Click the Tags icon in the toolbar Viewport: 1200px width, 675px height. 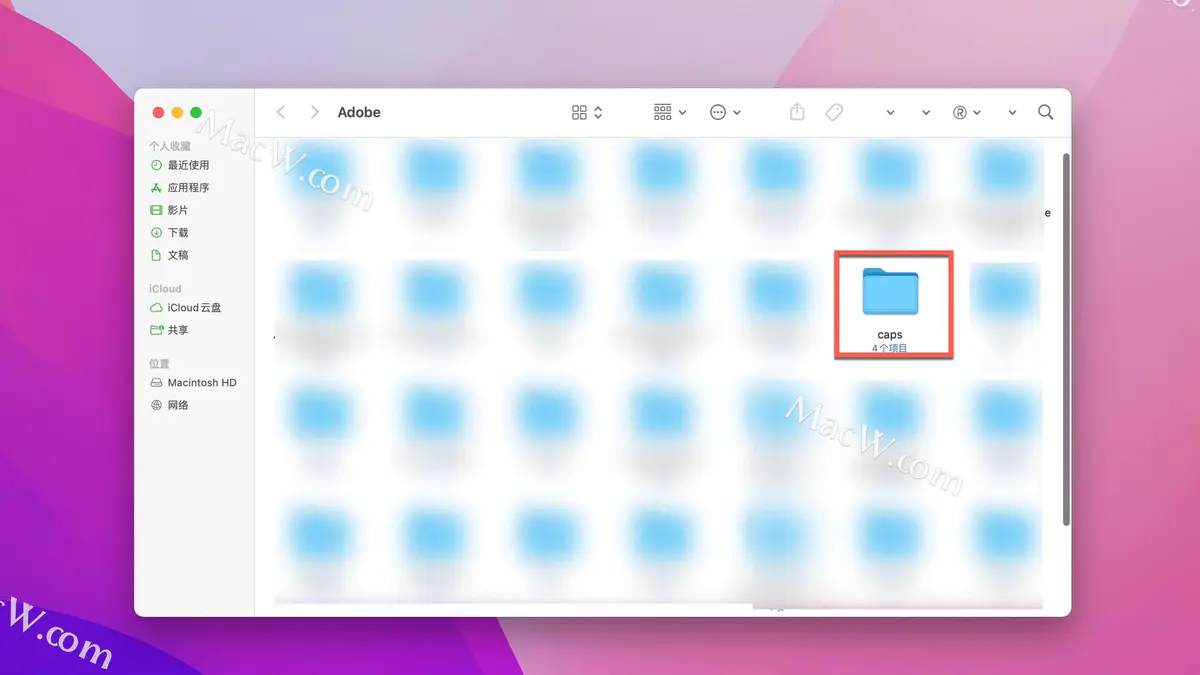click(x=834, y=112)
